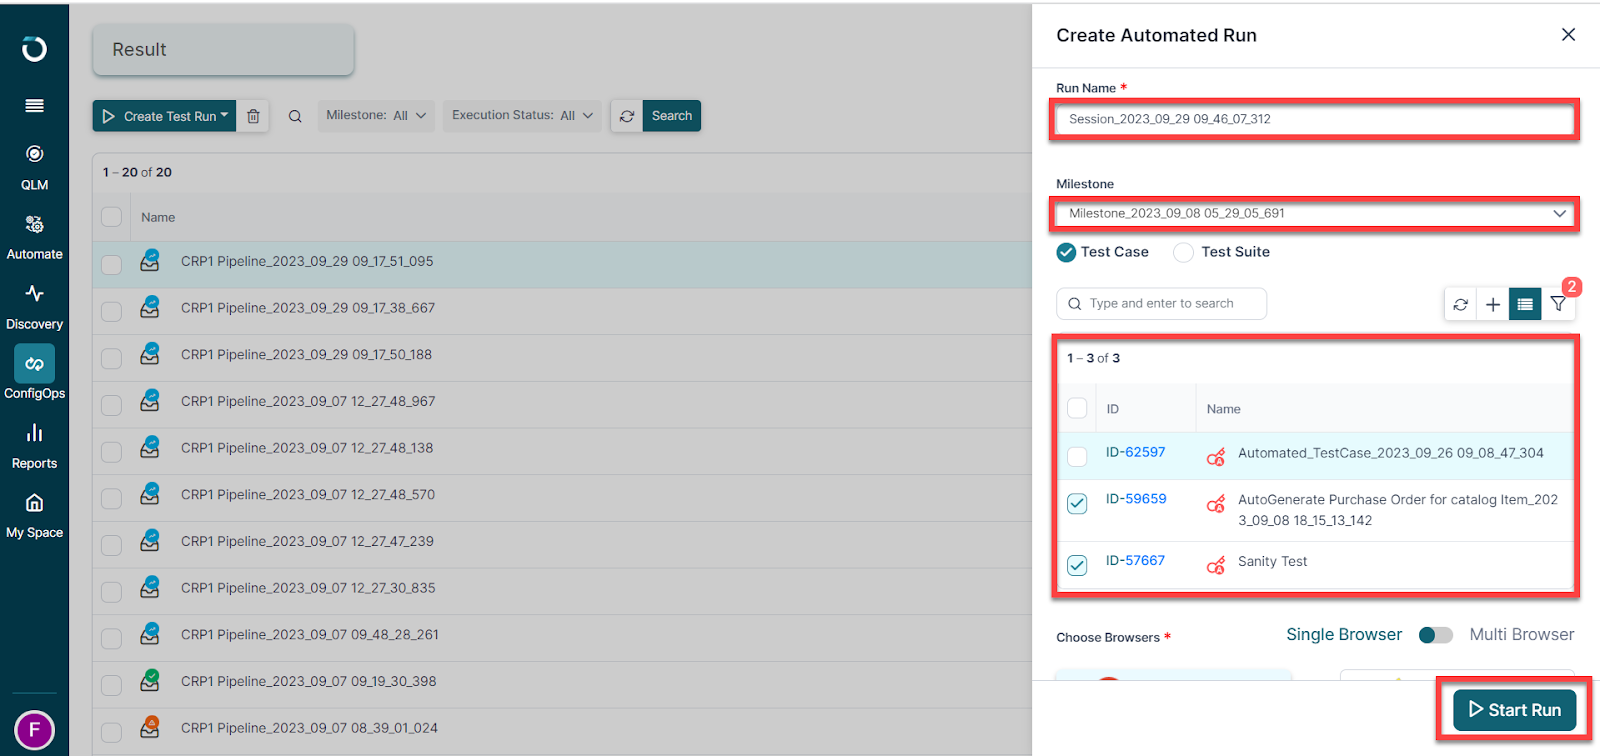Click the pipeline icon for CRP1 Pipeline_2023_09_29 09_17_51_095
This screenshot has height=756, width=1600.
(x=150, y=261)
